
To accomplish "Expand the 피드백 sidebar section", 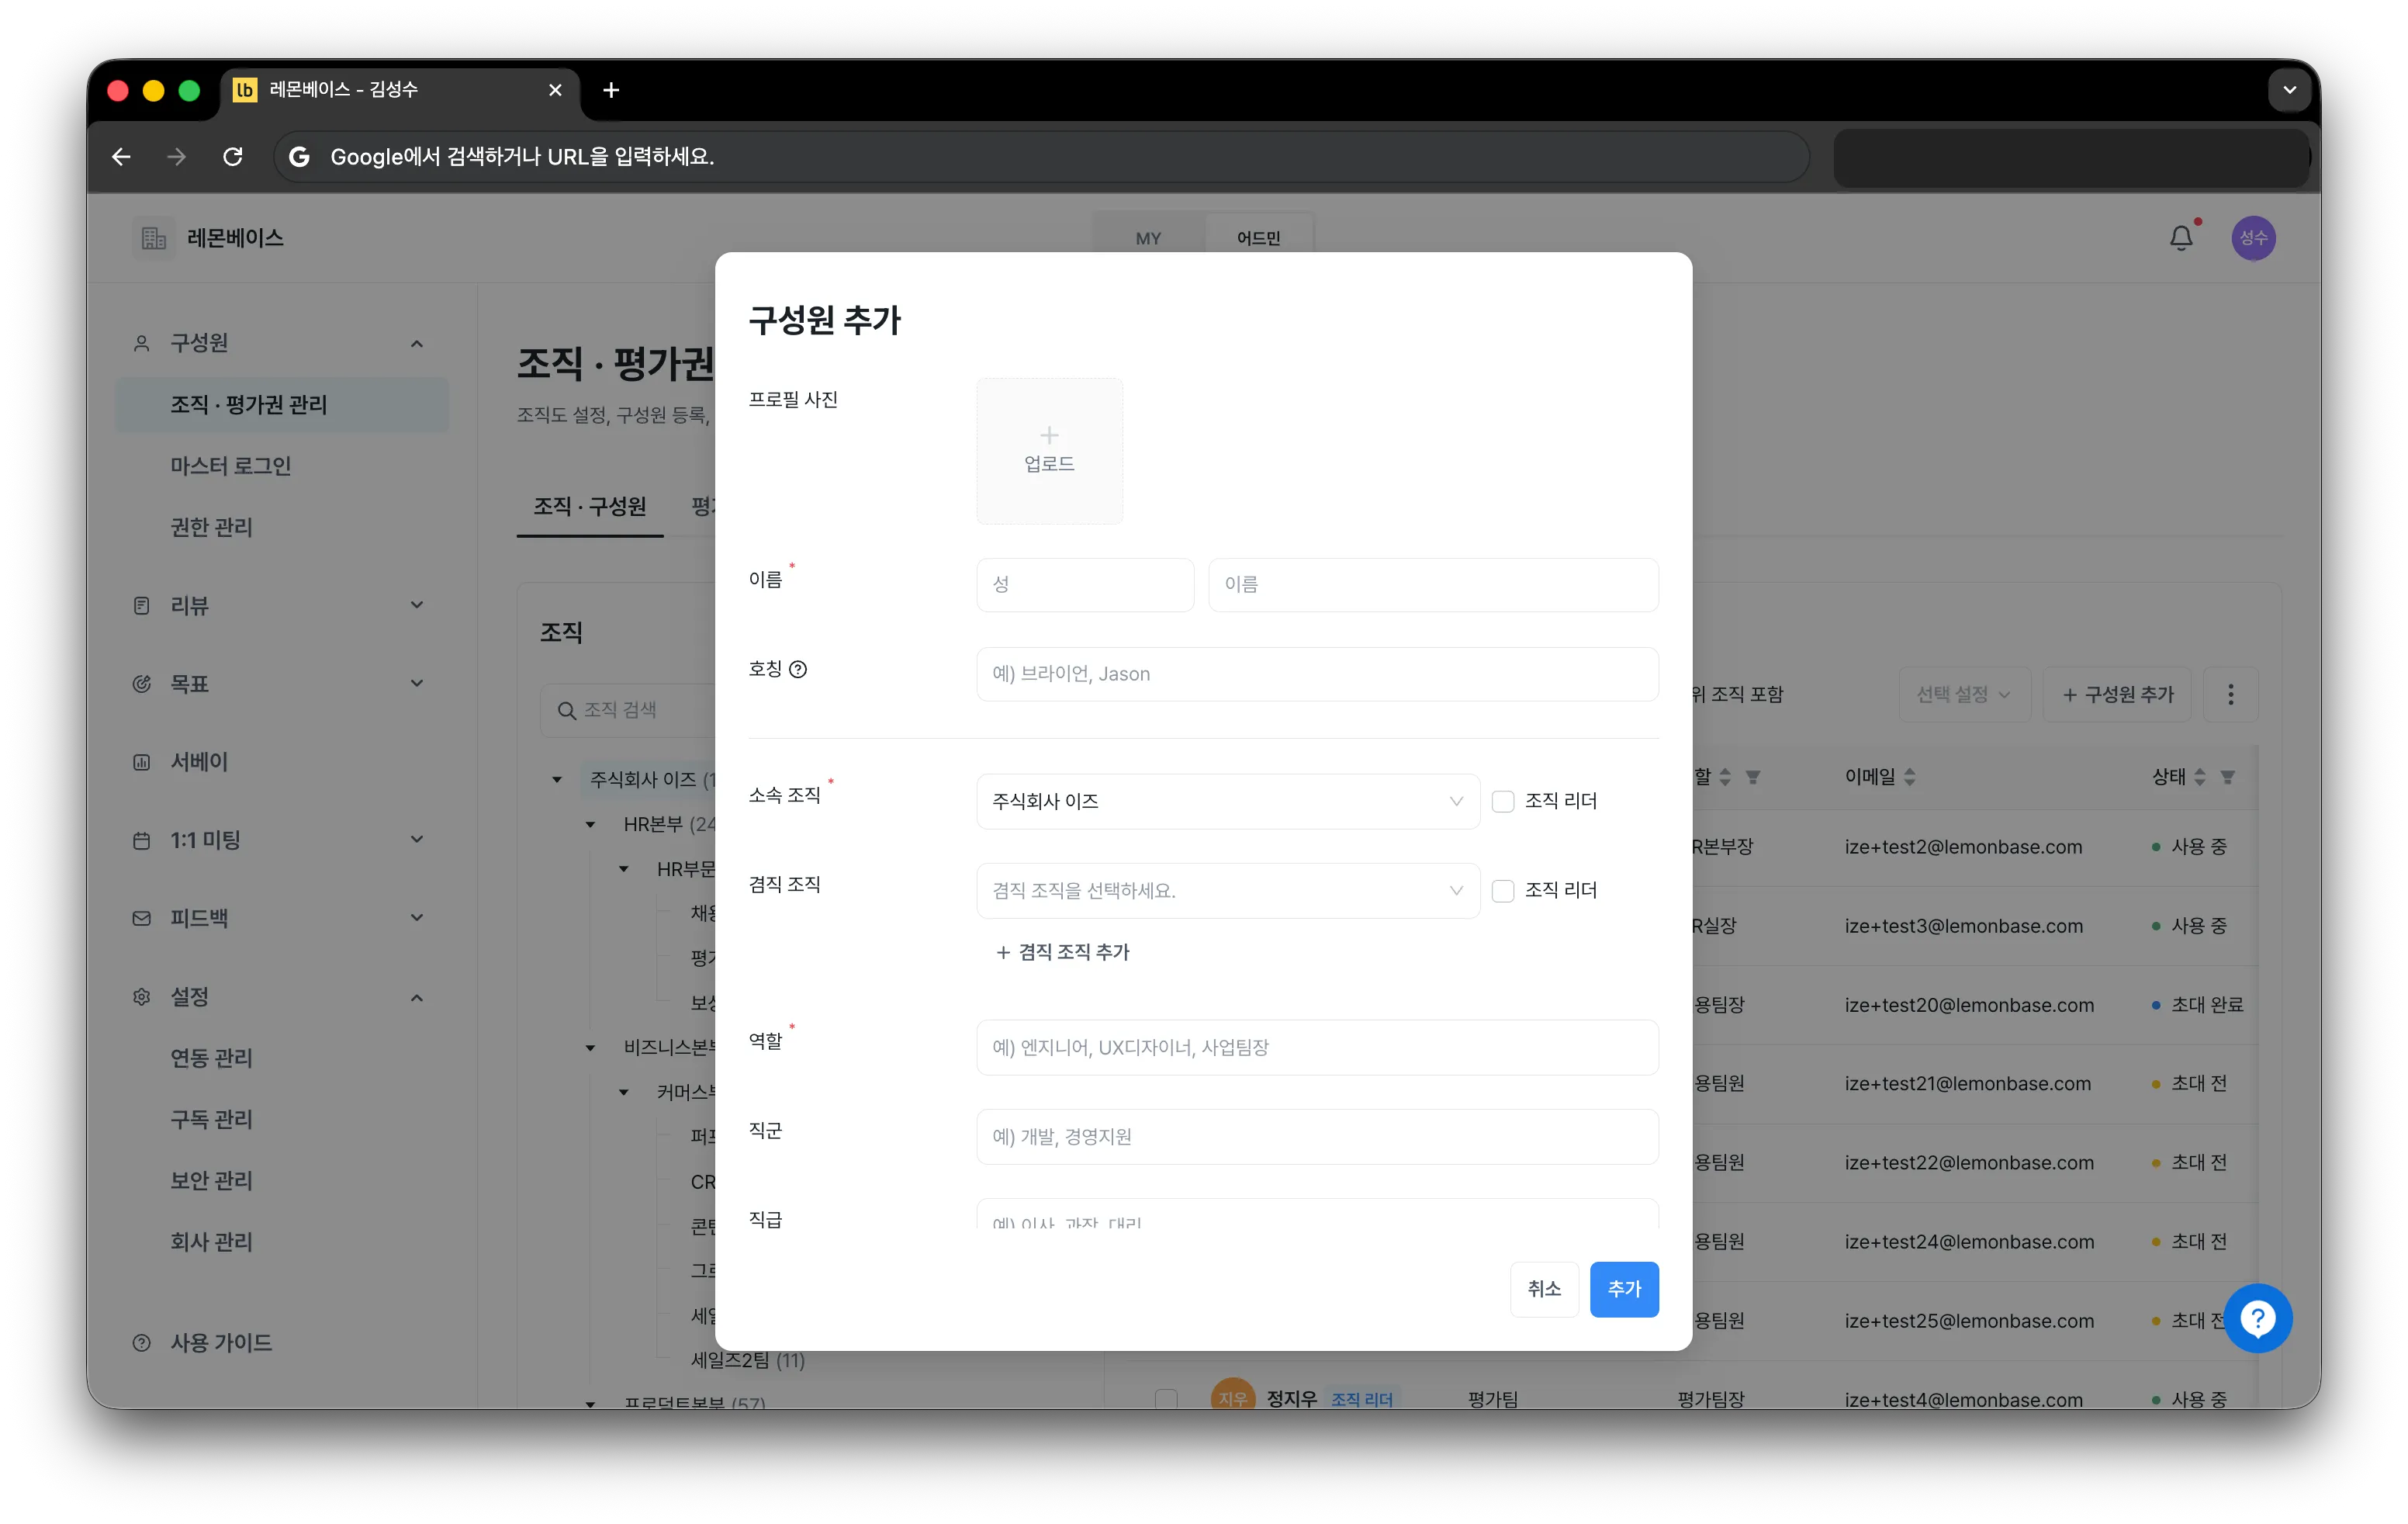I will pyautogui.click(x=417, y=918).
